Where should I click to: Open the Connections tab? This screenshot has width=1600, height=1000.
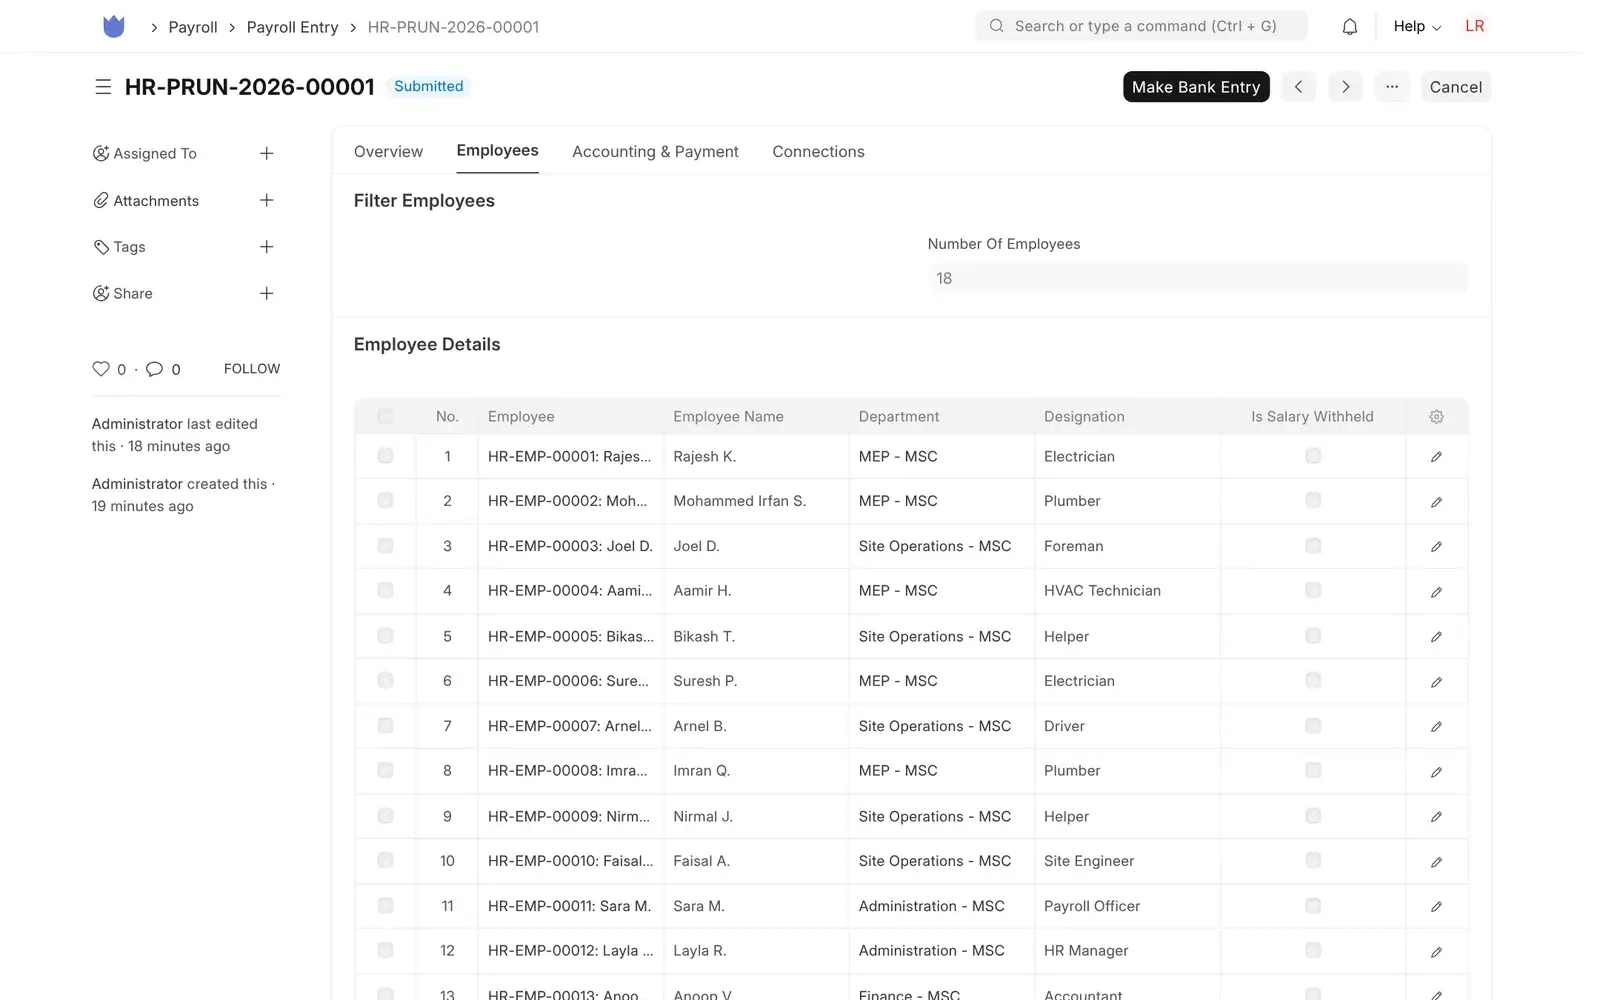click(x=818, y=152)
